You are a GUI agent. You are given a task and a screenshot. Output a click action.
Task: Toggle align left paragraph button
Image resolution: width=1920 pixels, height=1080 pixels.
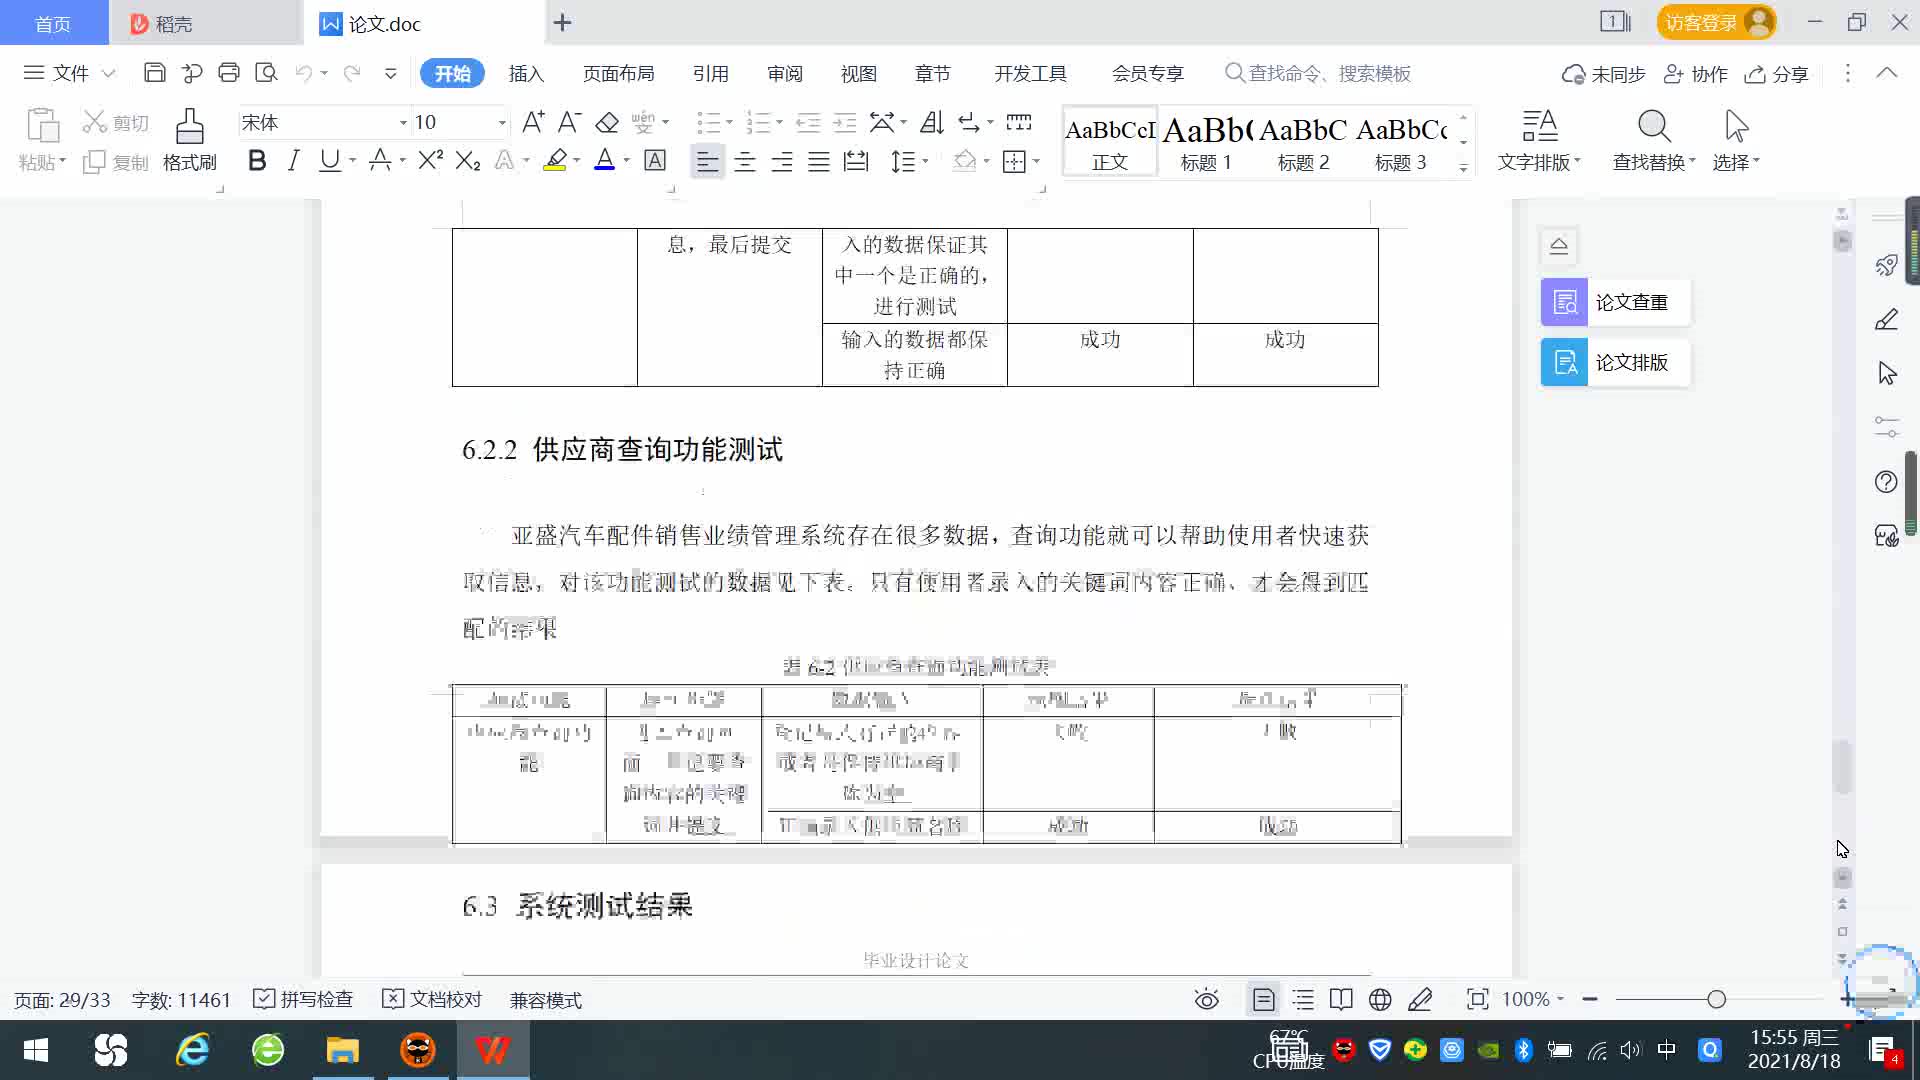(x=707, y=161)
